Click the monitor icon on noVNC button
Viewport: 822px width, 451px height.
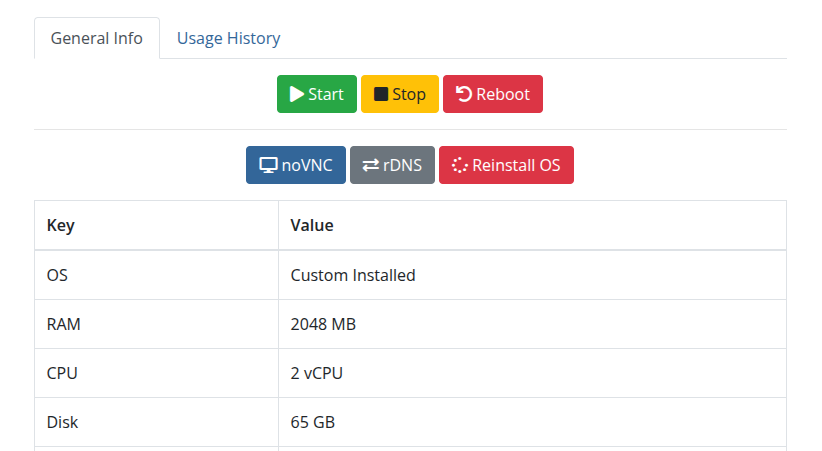click(268, 165)
